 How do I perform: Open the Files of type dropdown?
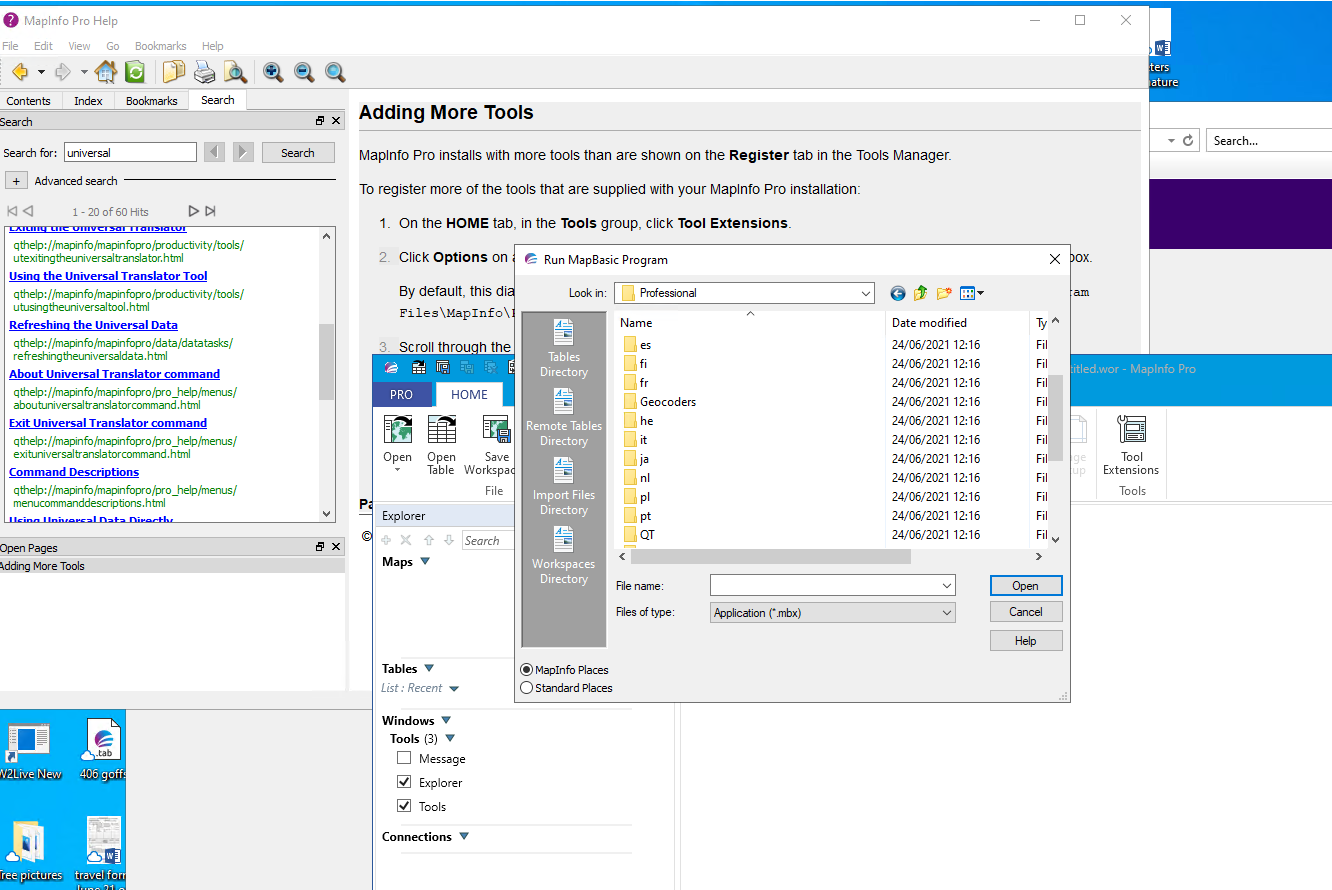[x=946, y=613]
